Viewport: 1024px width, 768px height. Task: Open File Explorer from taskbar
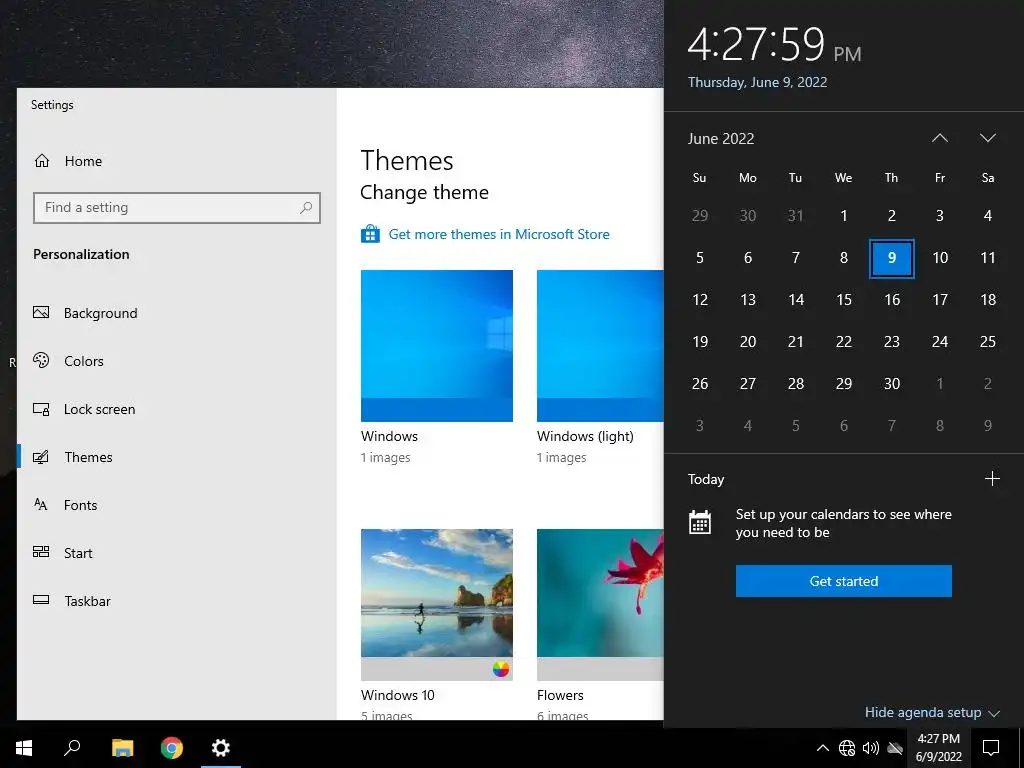pyautogui.click(x=122, y=748)
